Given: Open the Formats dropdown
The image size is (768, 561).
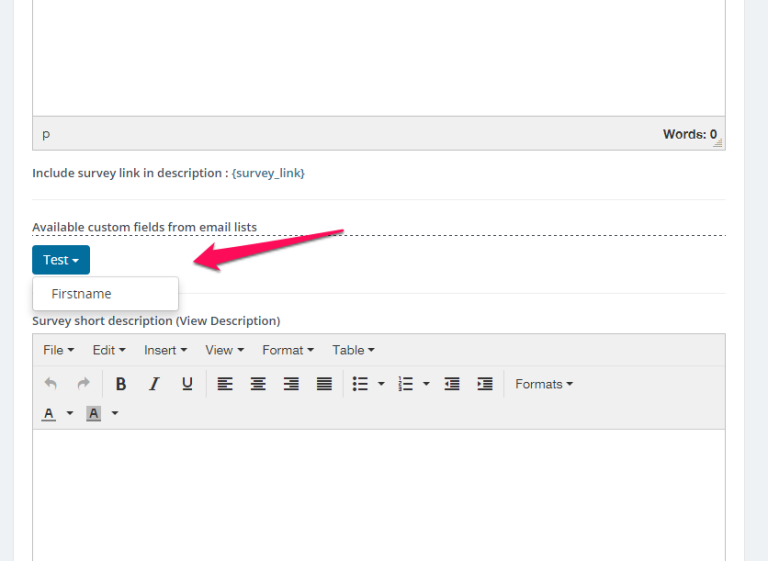Looking at the screenshot, I should point(544,384).
